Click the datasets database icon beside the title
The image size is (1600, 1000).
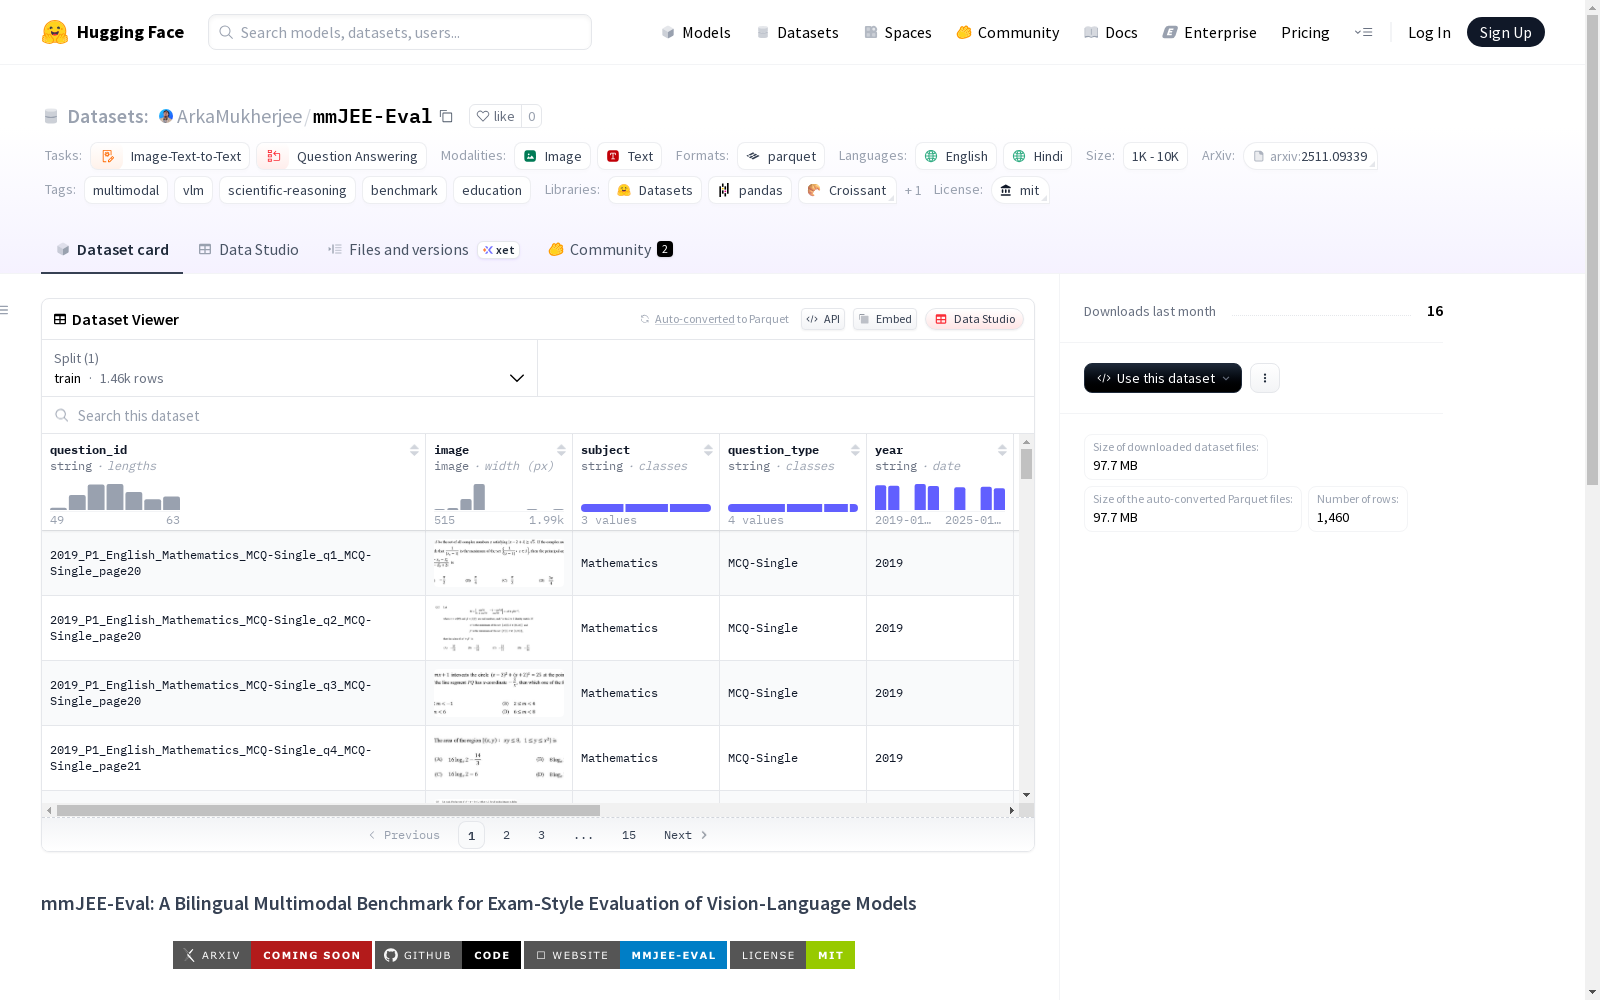tap(51, 116)
